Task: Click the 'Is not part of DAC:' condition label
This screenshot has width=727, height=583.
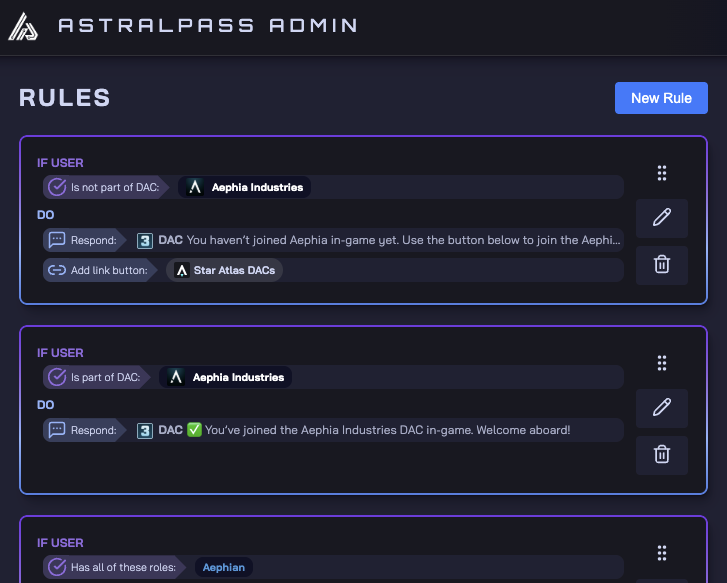Action: tap(115, 187)
